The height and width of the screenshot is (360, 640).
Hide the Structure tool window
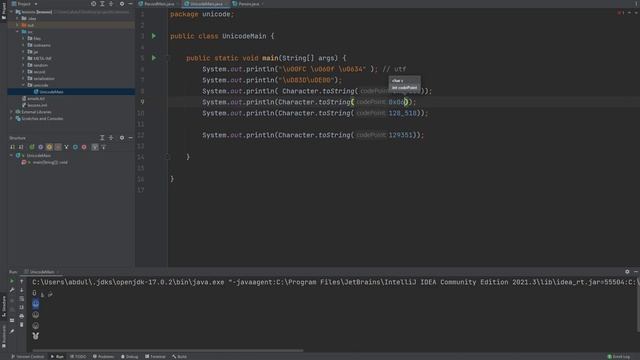pyautogui.click(x=130, y=138)
